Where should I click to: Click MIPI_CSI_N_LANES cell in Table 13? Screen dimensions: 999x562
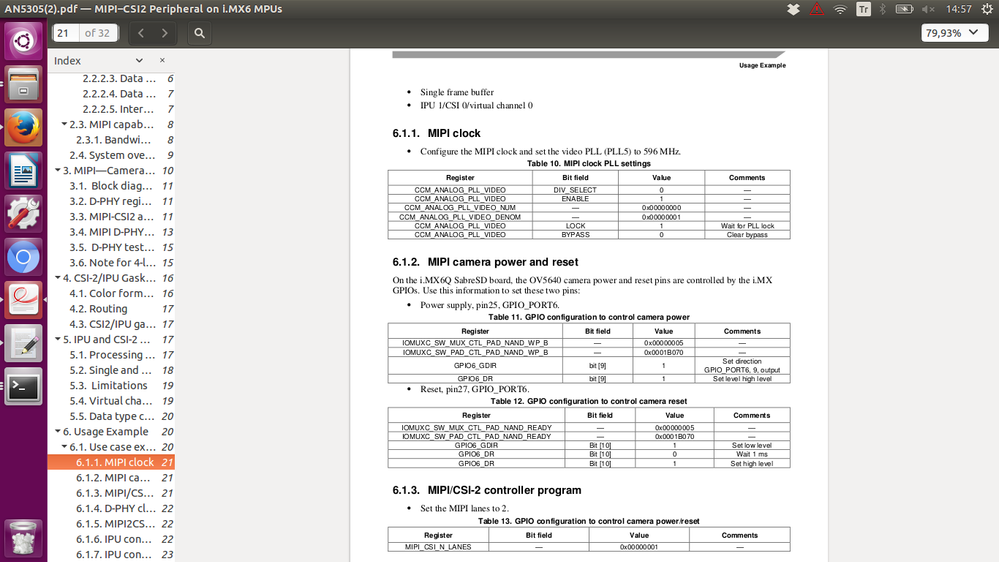pos(438,547)
